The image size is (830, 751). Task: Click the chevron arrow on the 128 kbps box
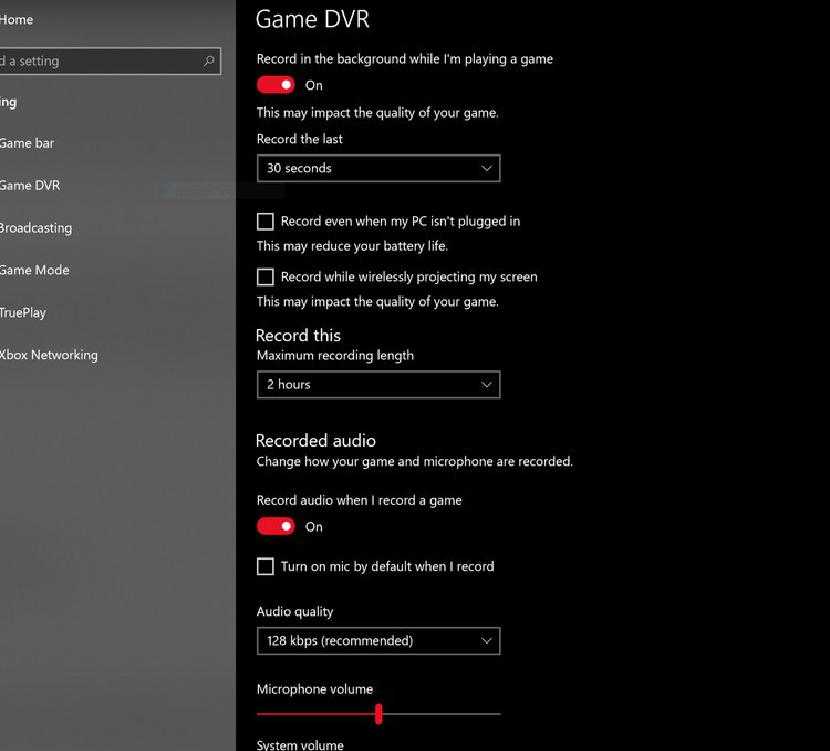[x=487, y=641]
